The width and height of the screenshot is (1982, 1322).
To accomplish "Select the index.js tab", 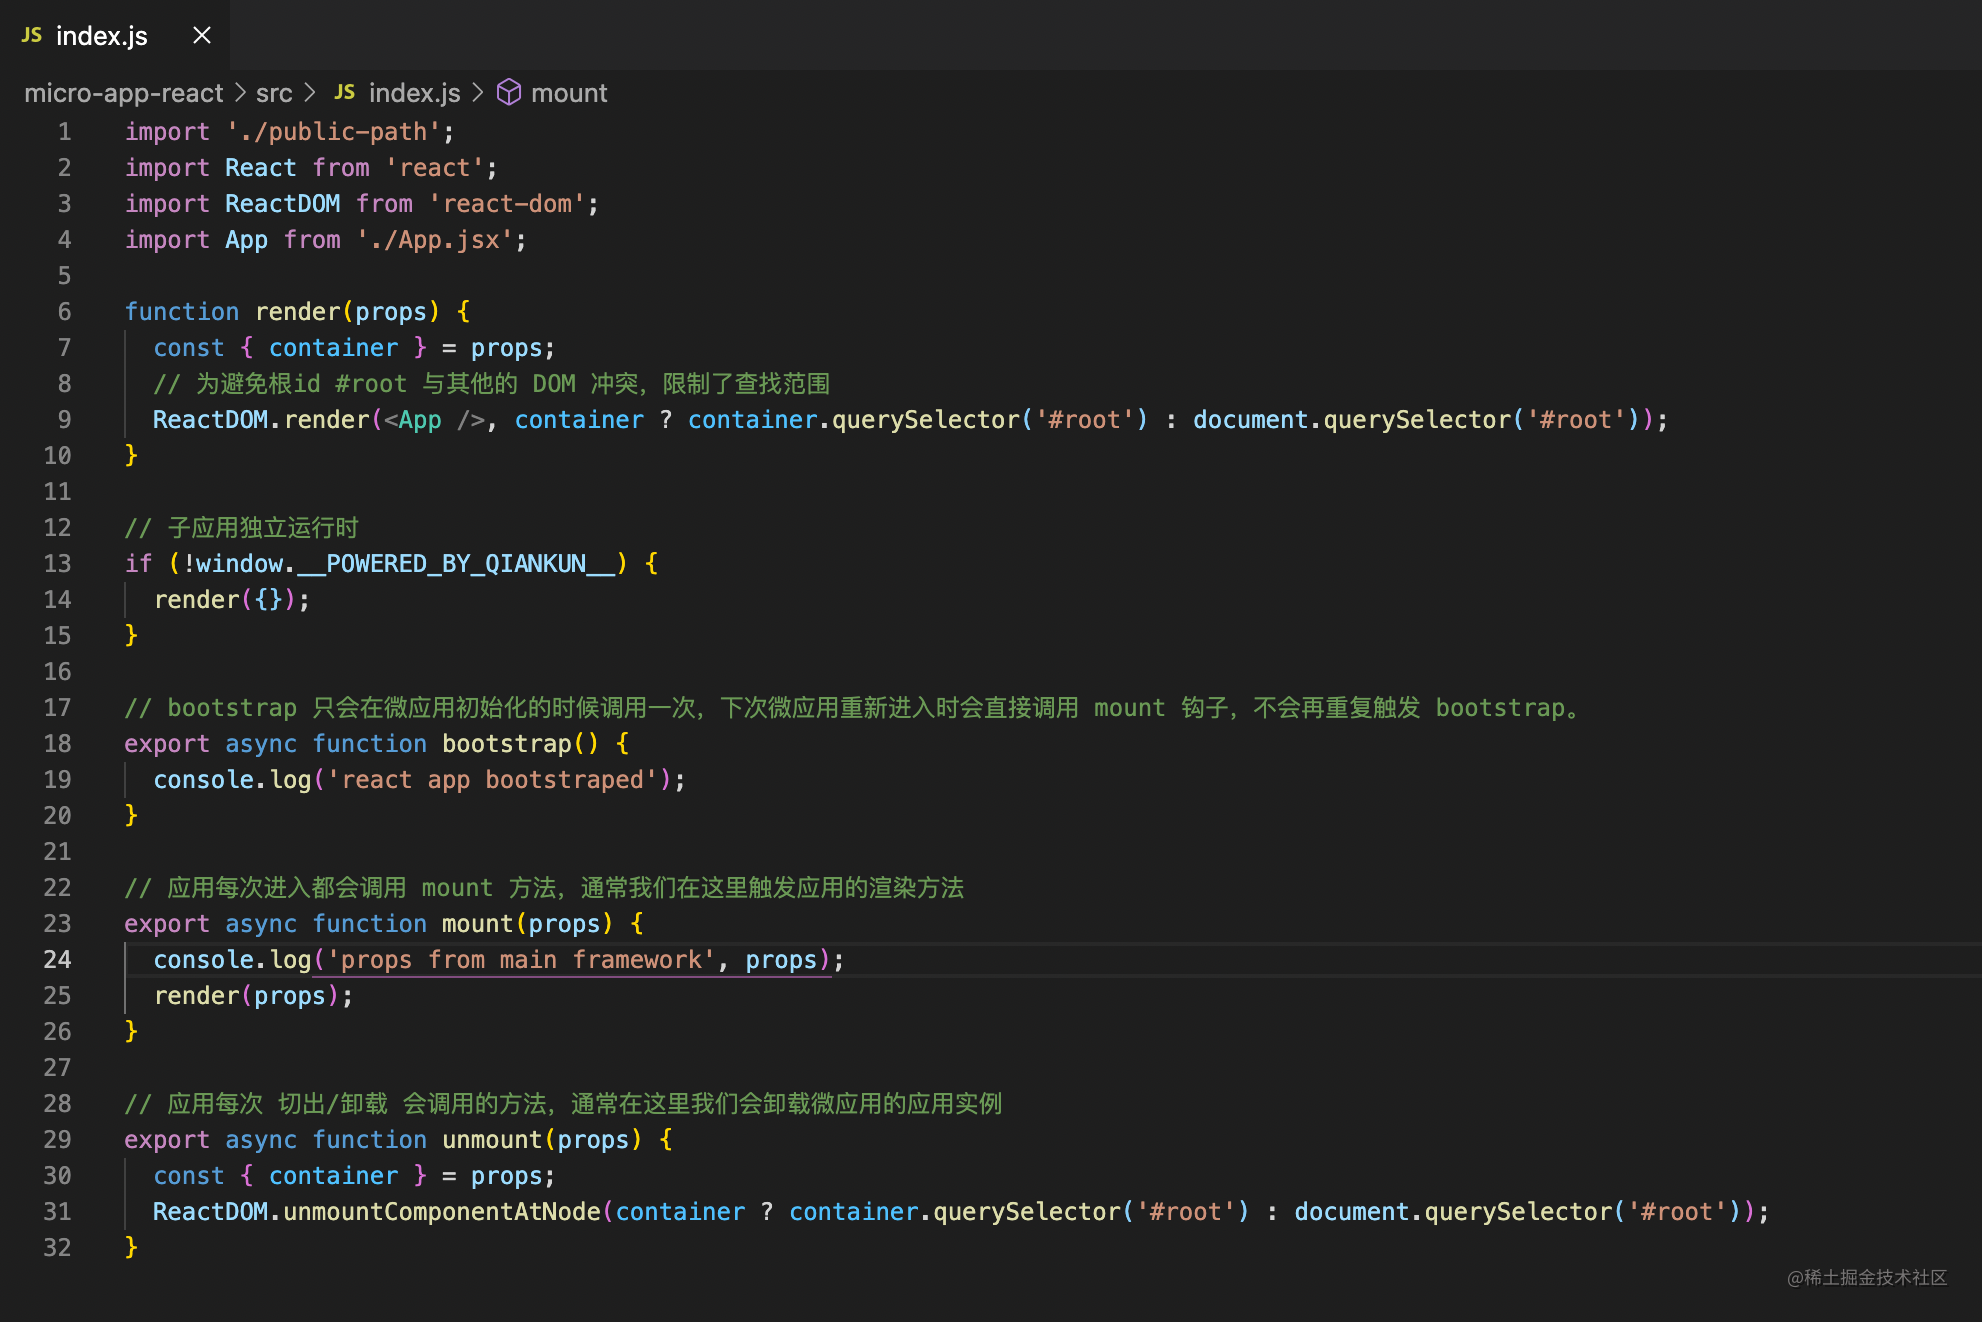I will (x=101, y=36).
